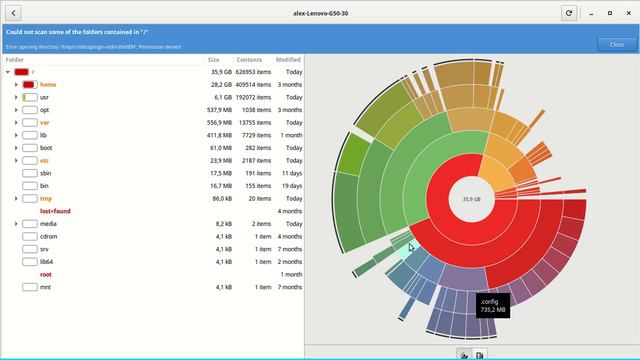
Task: Expand the tmp folder
Action: pos(16,198)
